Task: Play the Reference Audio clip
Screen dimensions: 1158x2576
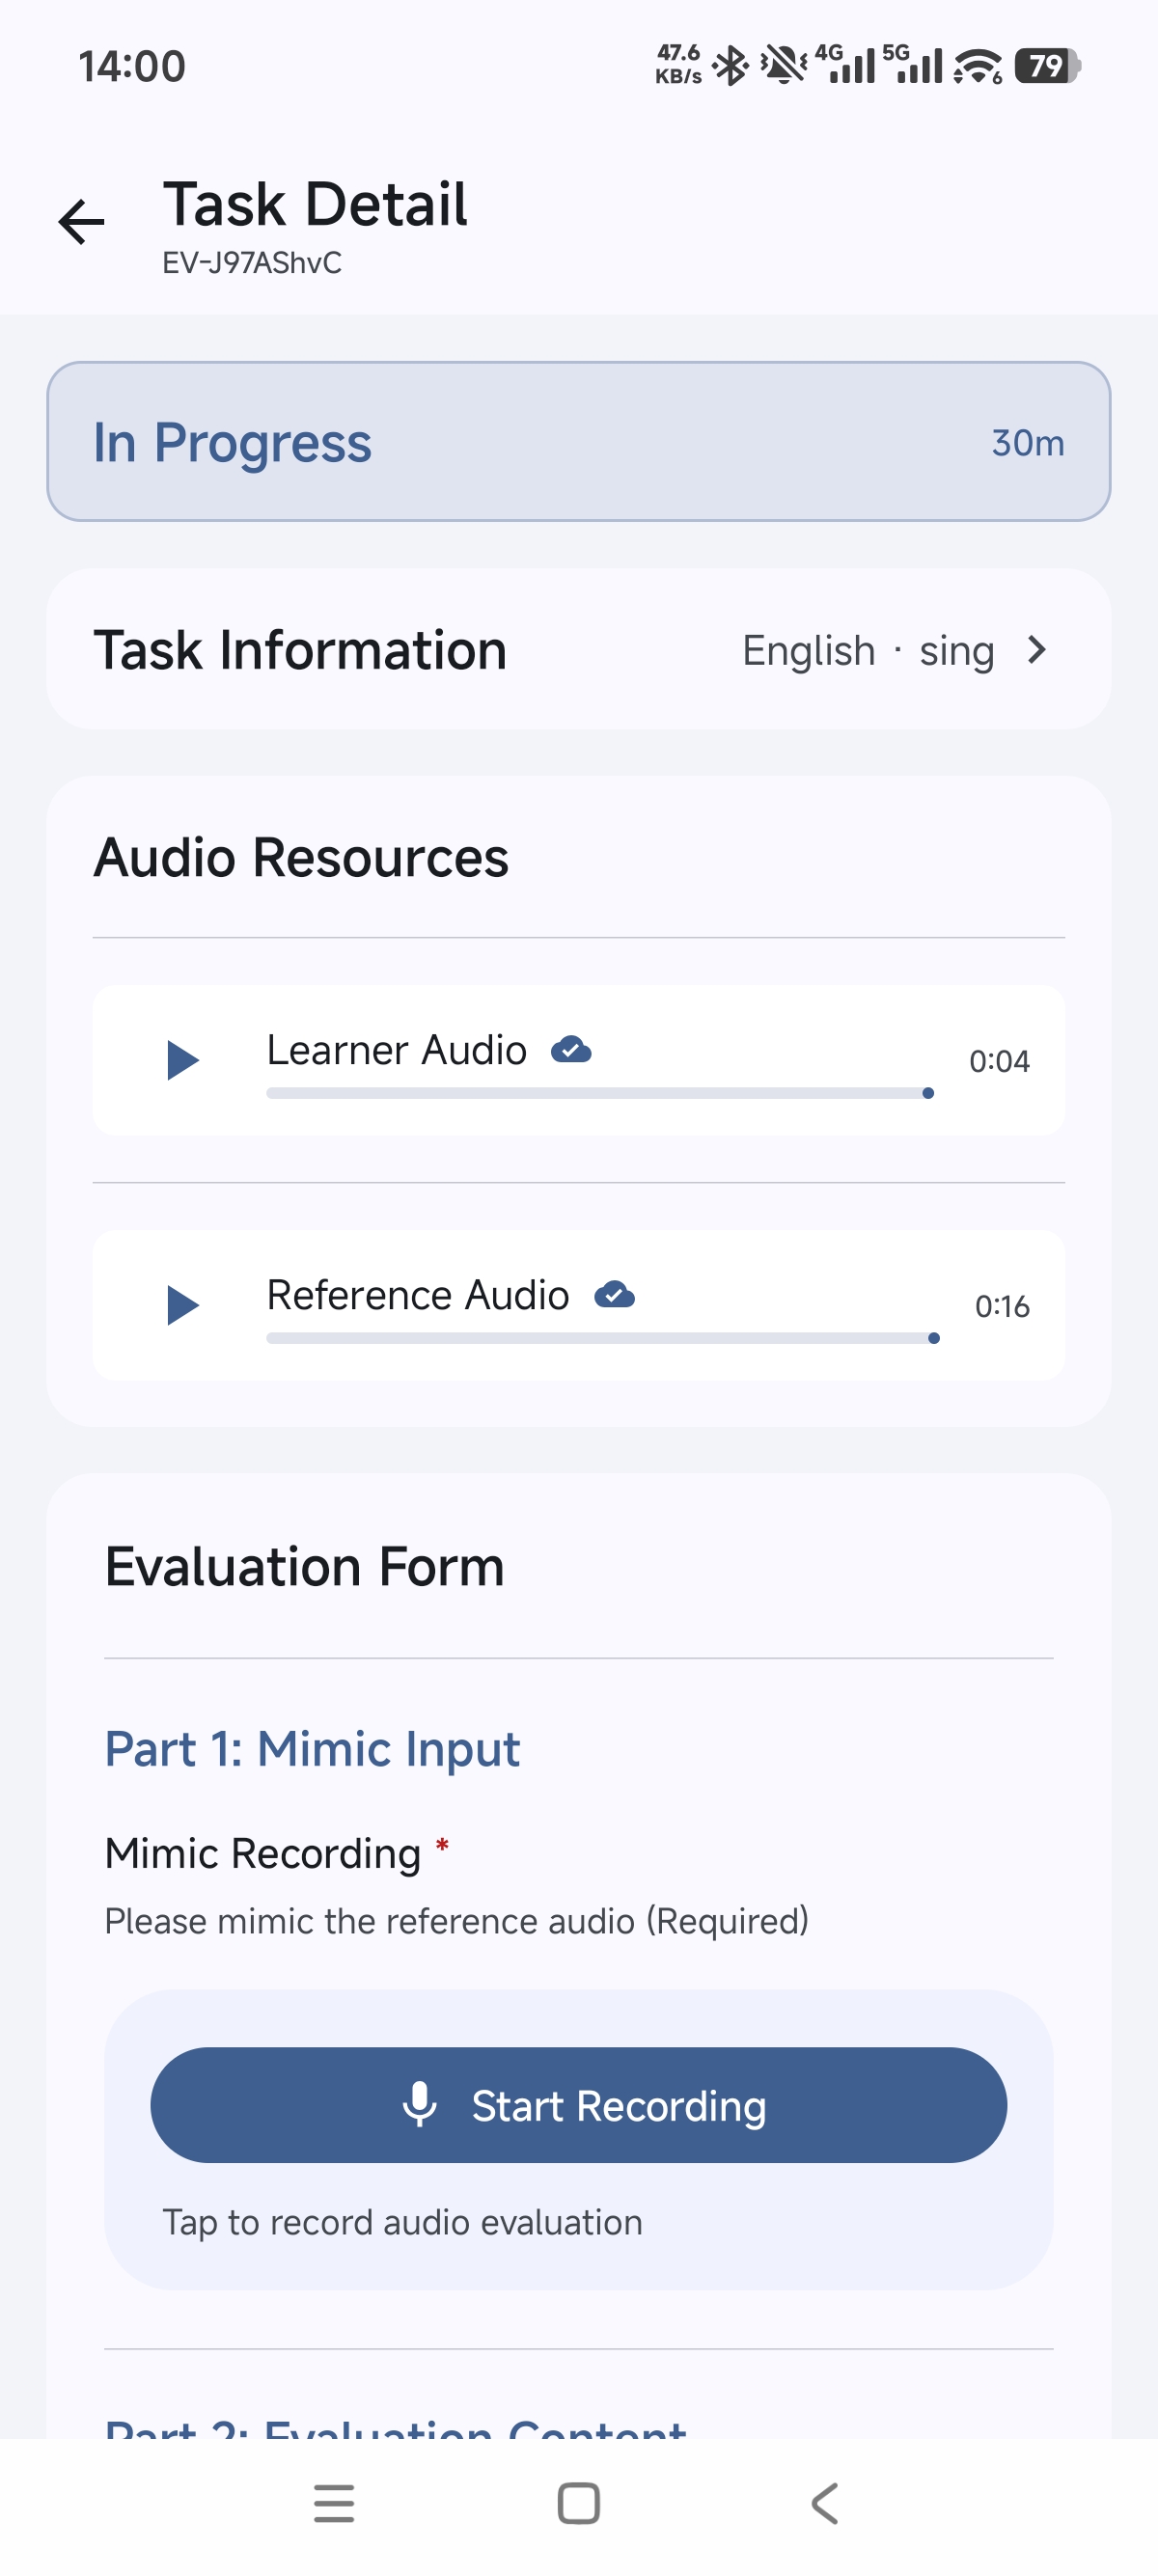Action: (x=182, y=1305)
